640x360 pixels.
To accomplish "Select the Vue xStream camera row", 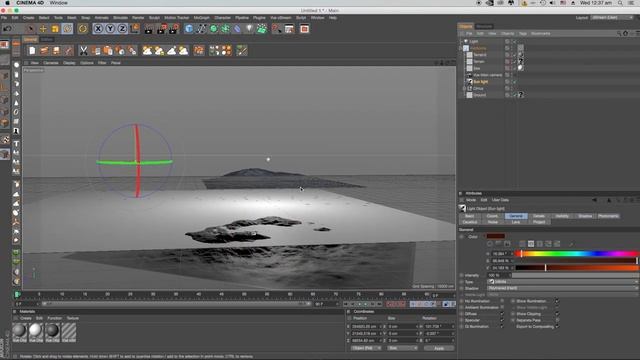I will tap(487, 75).
